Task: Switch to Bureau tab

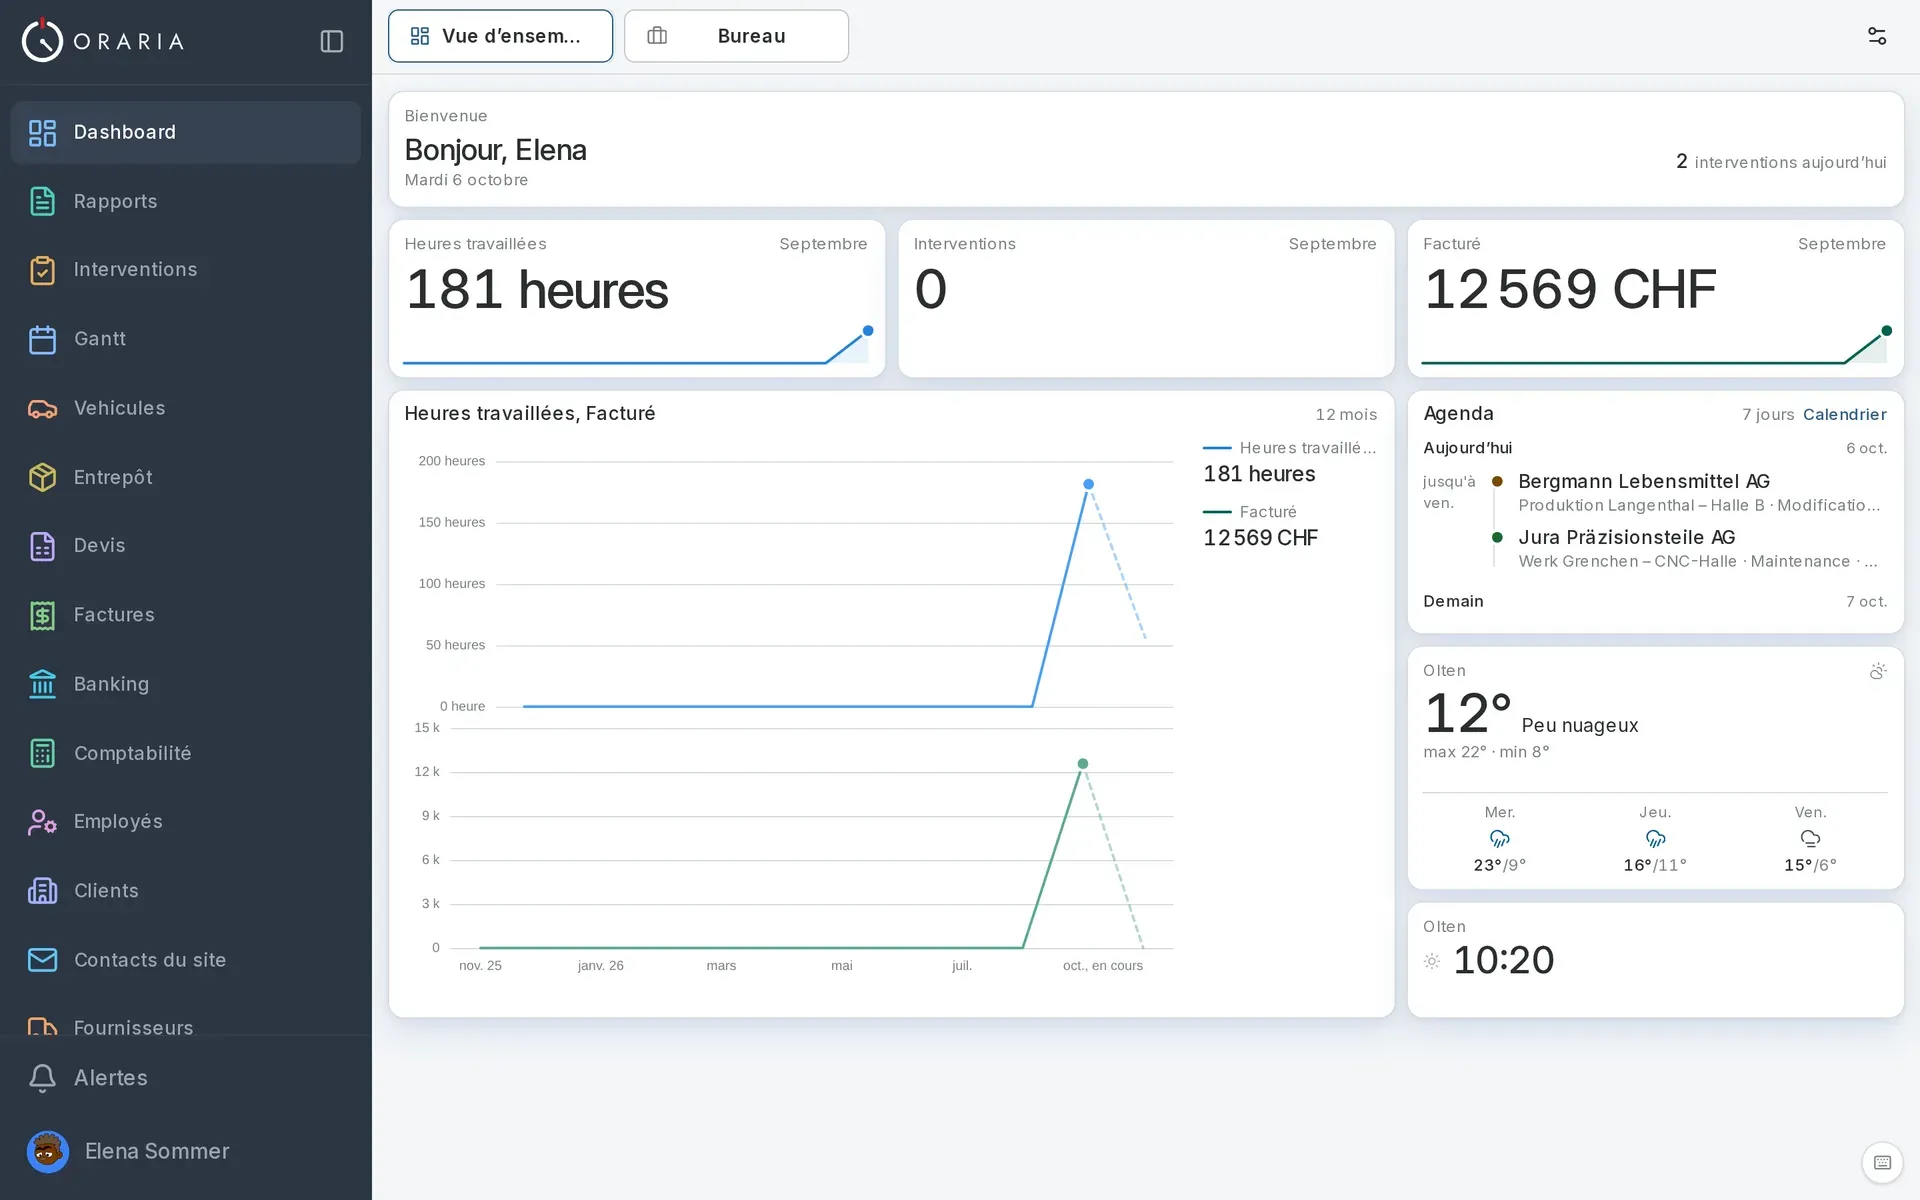Action: point(736,36)
